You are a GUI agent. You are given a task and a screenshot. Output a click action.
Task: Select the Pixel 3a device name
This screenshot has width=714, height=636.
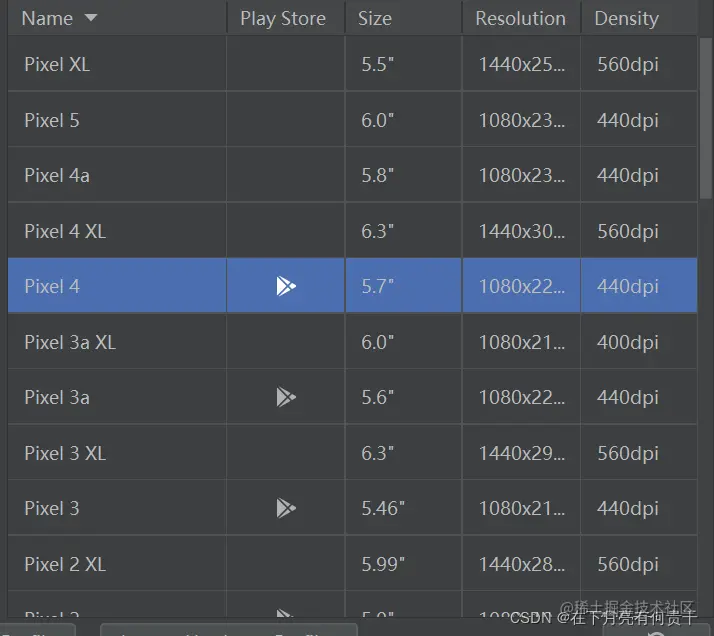(57, 397)
